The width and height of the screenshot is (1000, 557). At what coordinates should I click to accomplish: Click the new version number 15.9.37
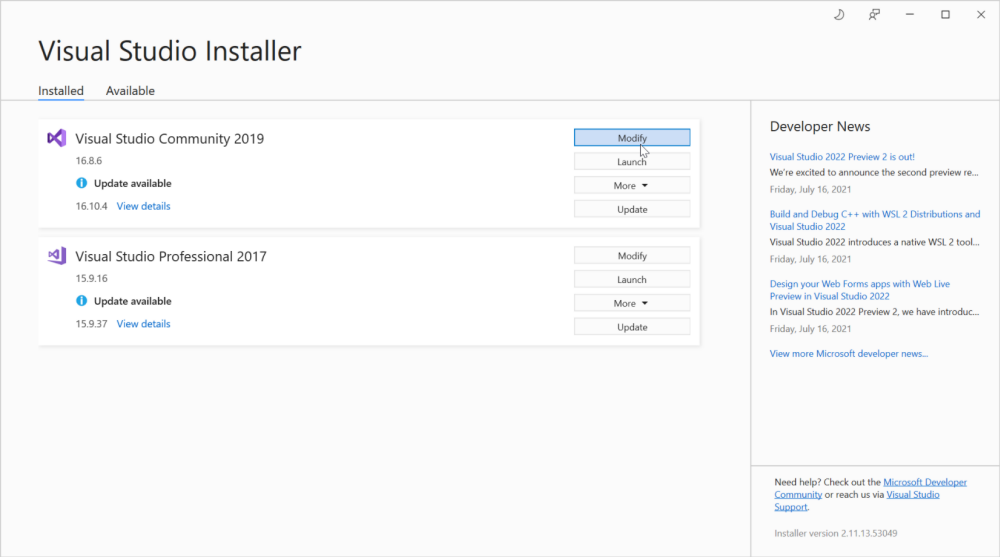(91, 323)
